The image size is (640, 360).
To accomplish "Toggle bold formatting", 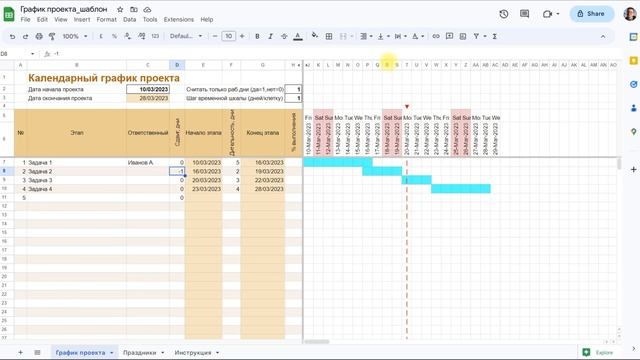I will (257, 36).
